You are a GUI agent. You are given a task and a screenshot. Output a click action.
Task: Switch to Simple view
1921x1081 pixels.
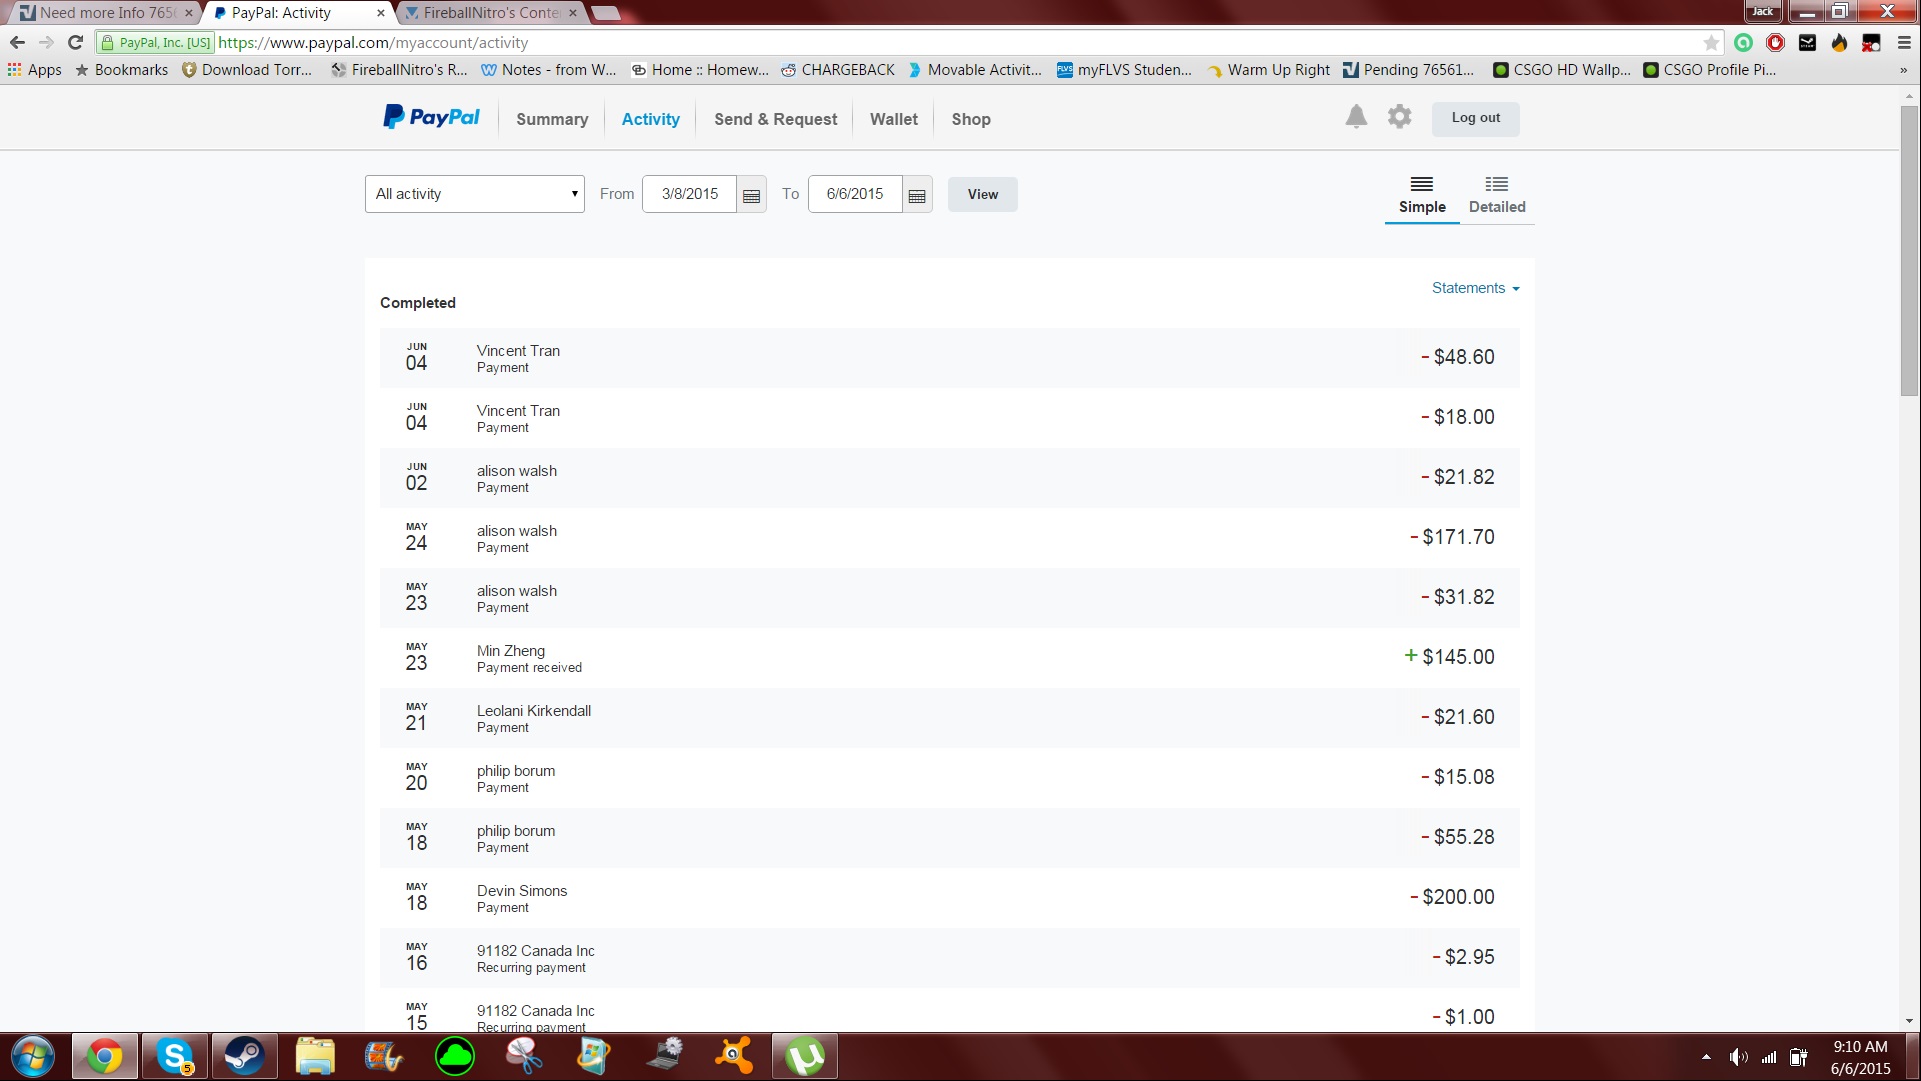1421,195
